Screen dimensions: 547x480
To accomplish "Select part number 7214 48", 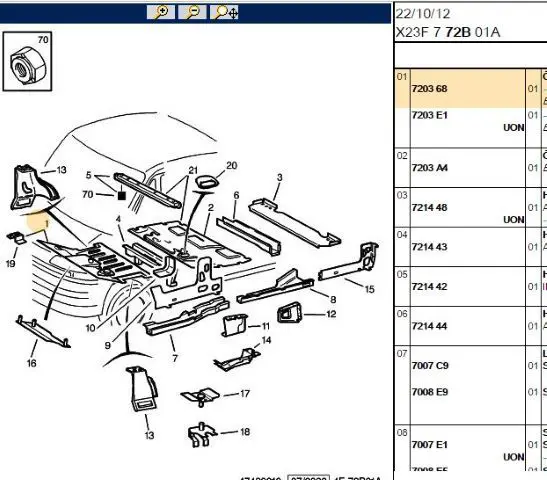I will pyautogui.click(x=429, y=208).
